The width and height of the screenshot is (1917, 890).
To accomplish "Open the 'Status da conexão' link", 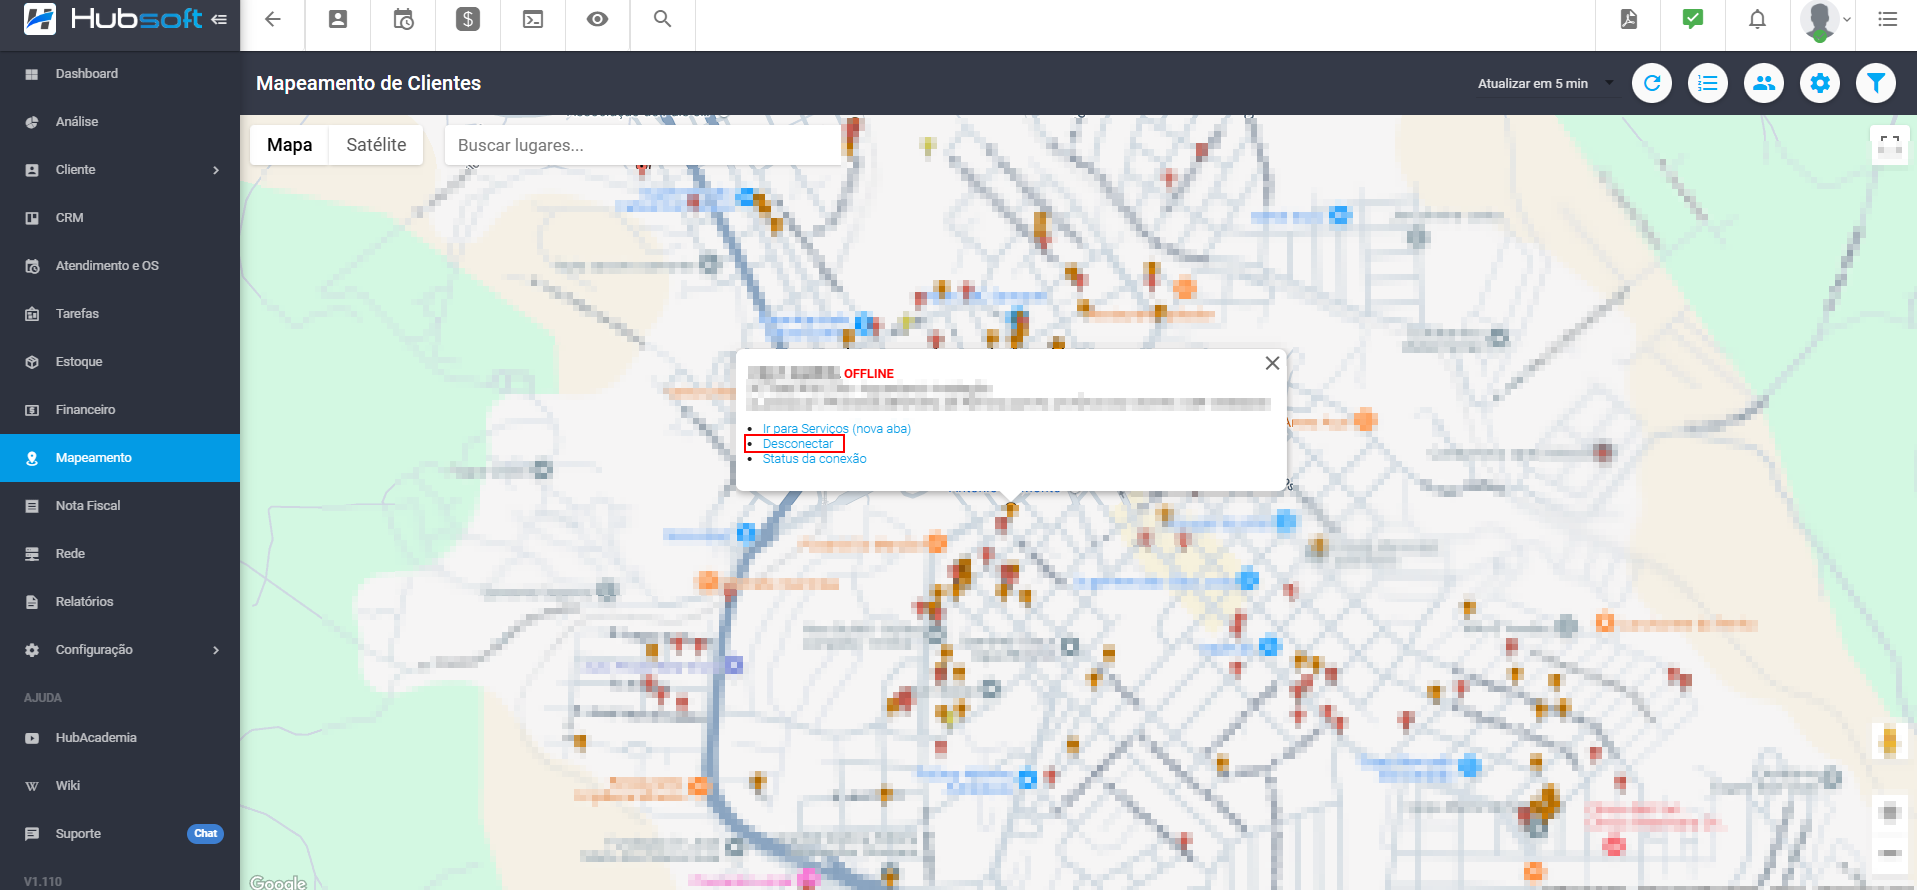I will tap(814, 459).
